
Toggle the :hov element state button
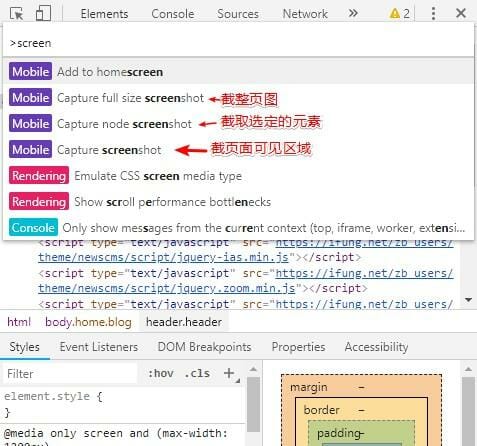(x=161, y=373)
